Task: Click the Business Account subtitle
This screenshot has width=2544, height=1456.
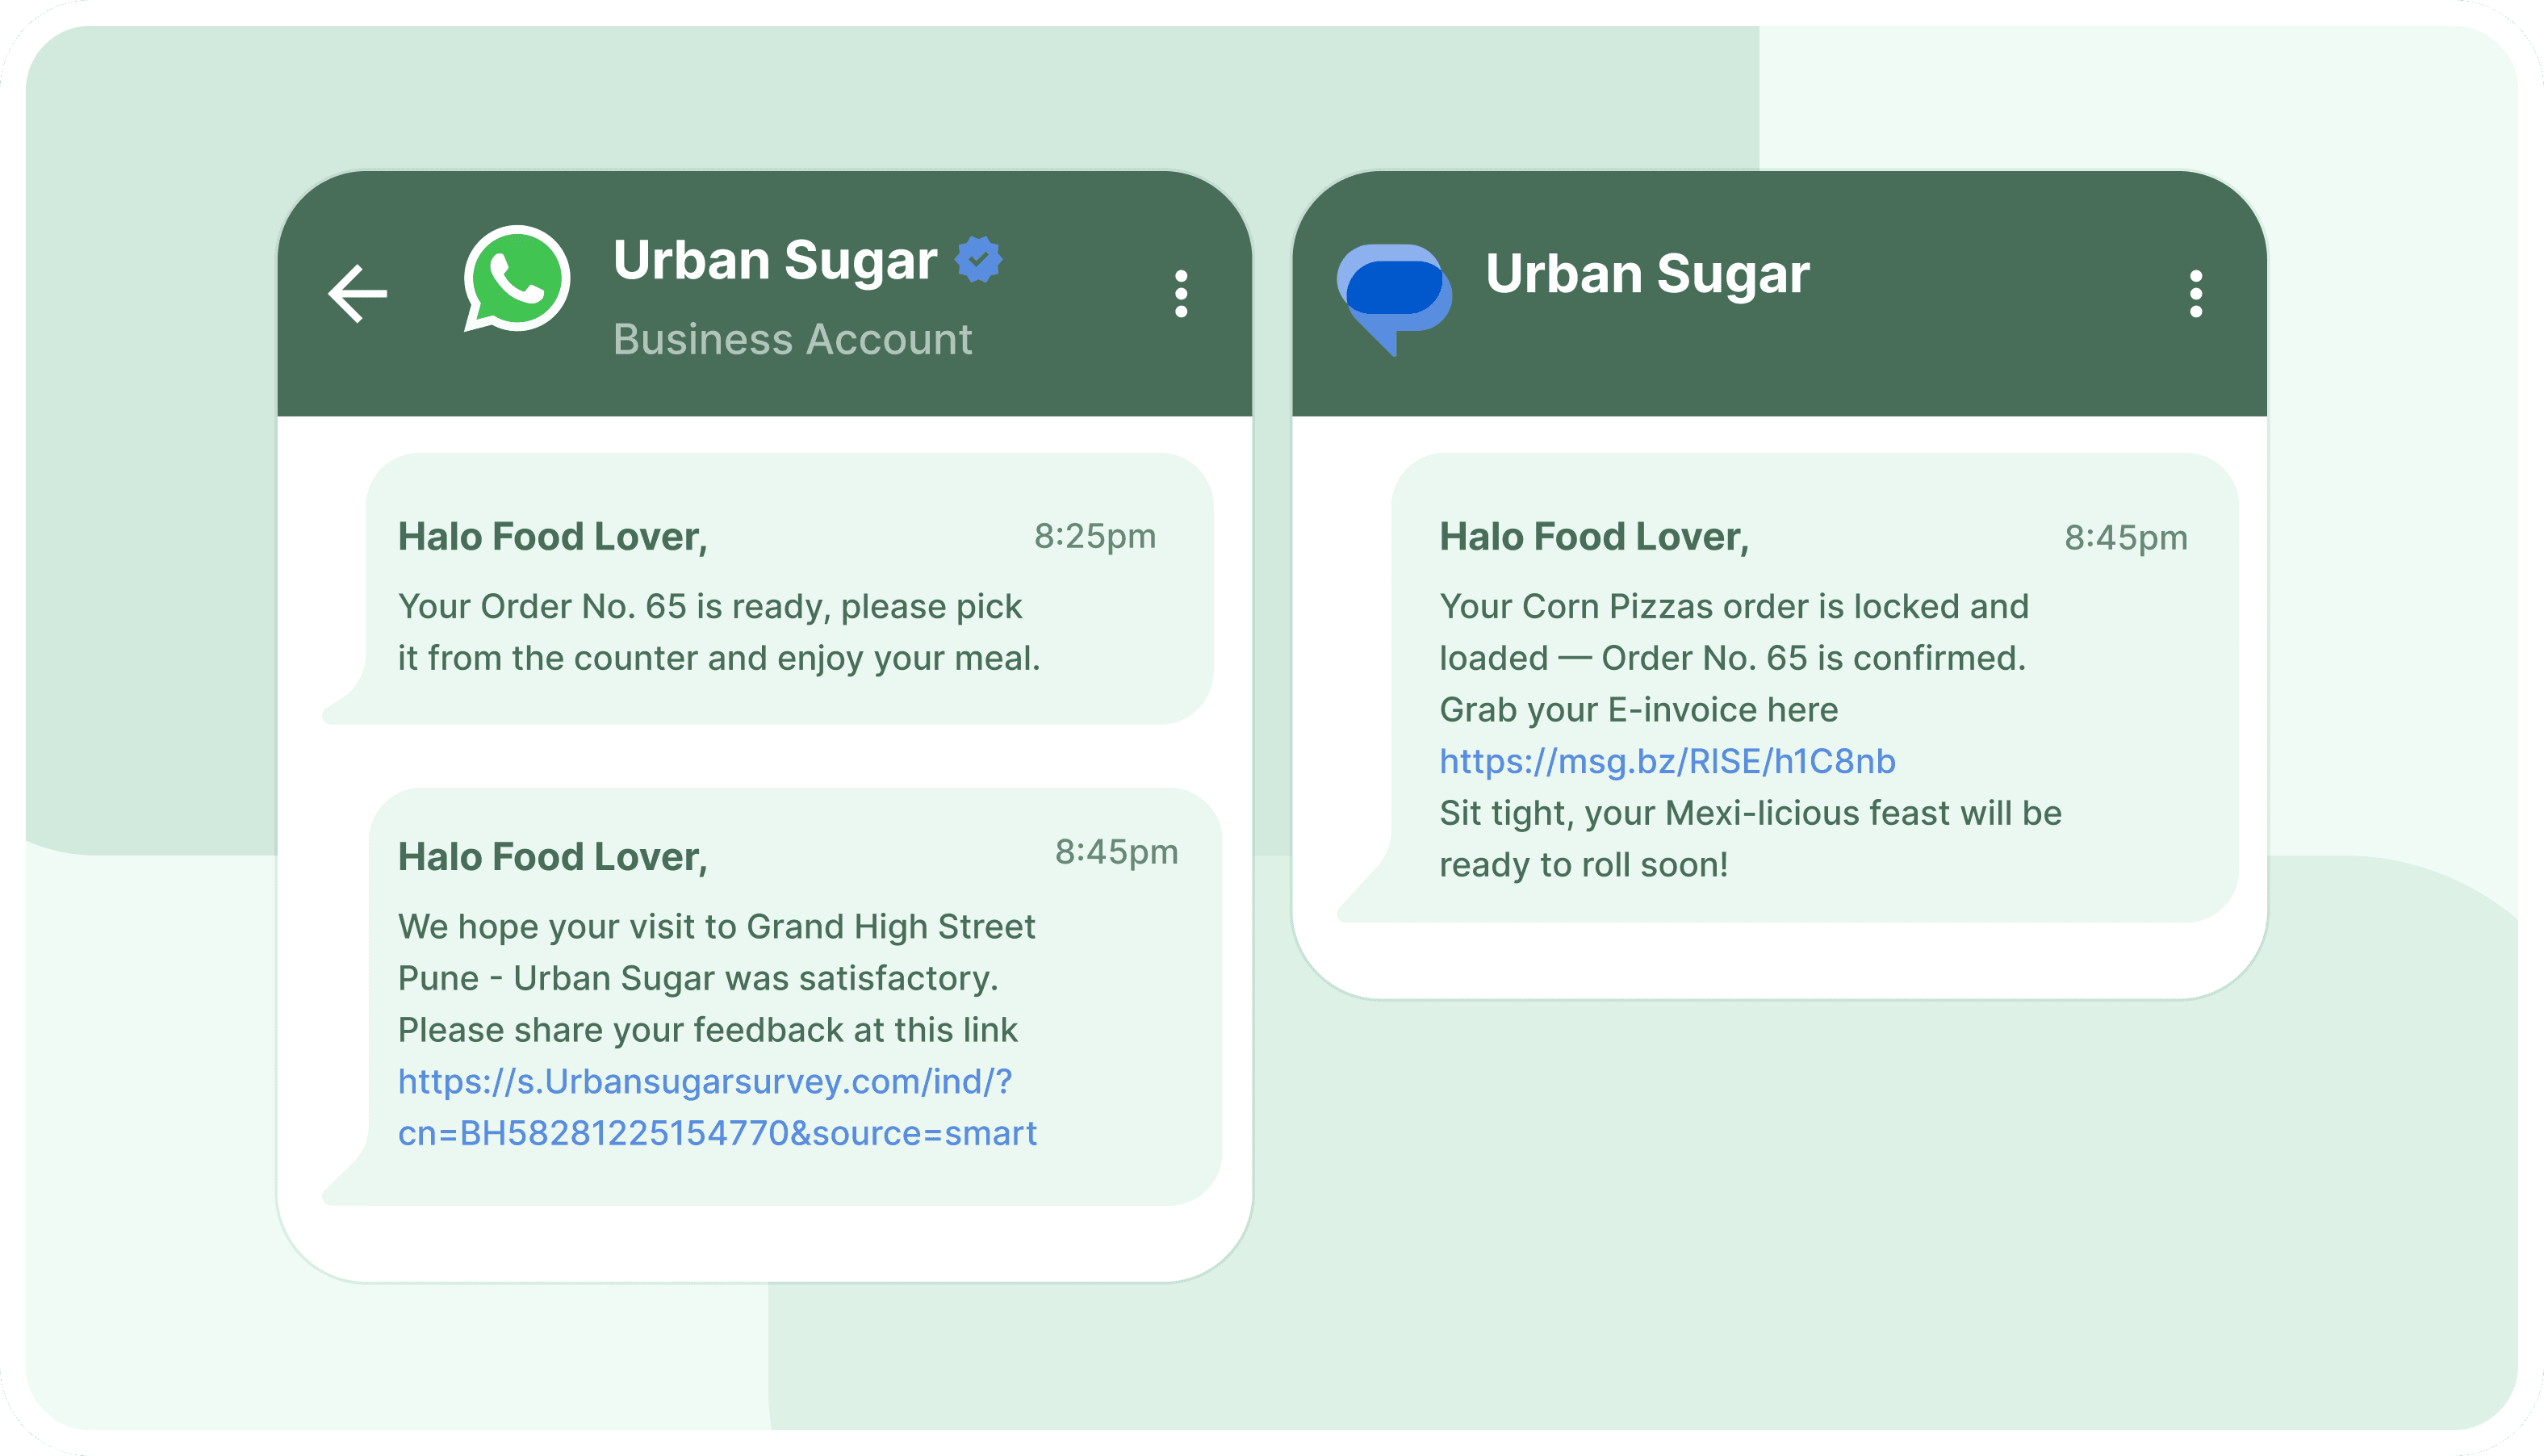Action: click(792, 340)
